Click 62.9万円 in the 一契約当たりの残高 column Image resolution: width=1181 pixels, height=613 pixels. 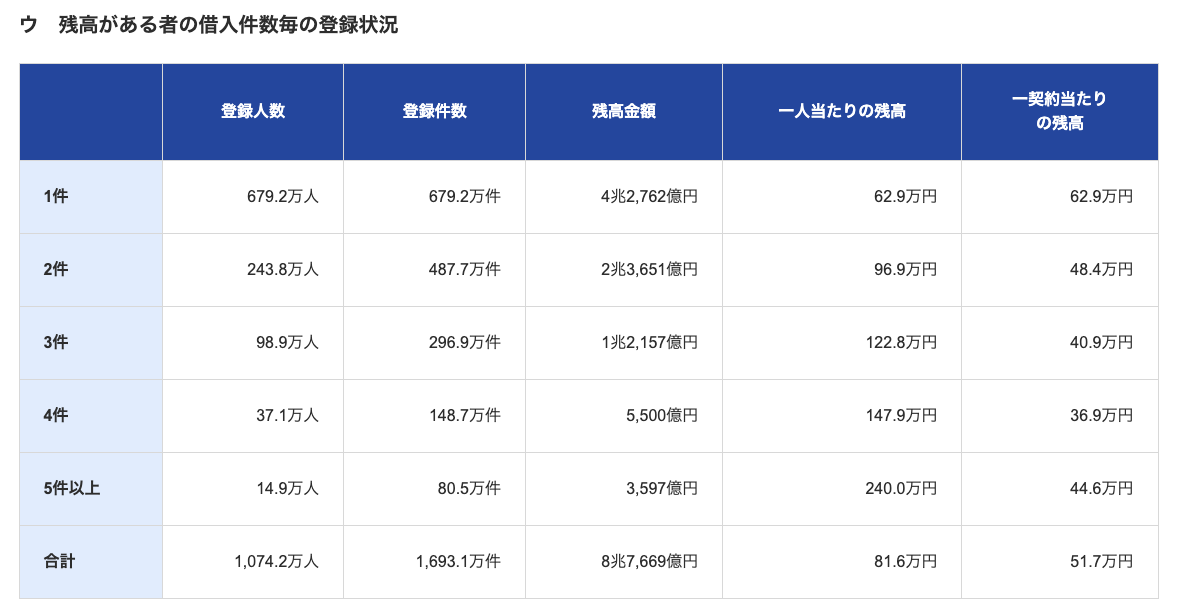[1060, 197]
